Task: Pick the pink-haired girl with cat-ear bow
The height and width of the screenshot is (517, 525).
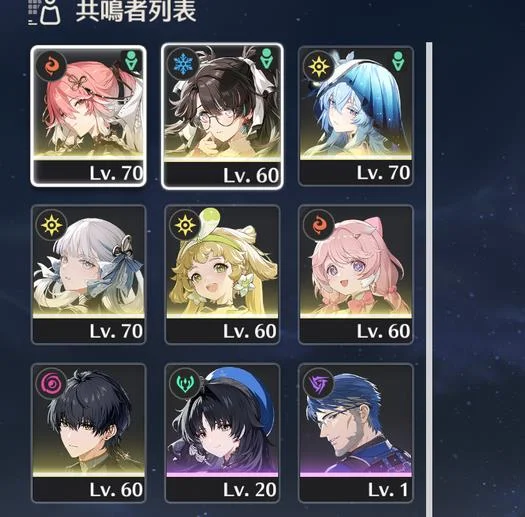Action: [x=356, y=274]
